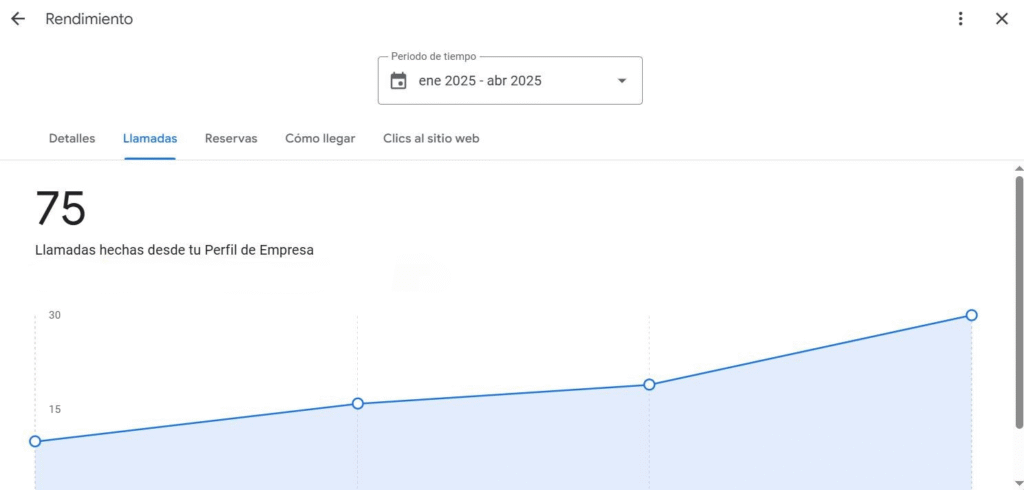Select the 'ene 2025 - abr 2025' period field
Viewport: 1024px width, 490px height.
(480, 81)
